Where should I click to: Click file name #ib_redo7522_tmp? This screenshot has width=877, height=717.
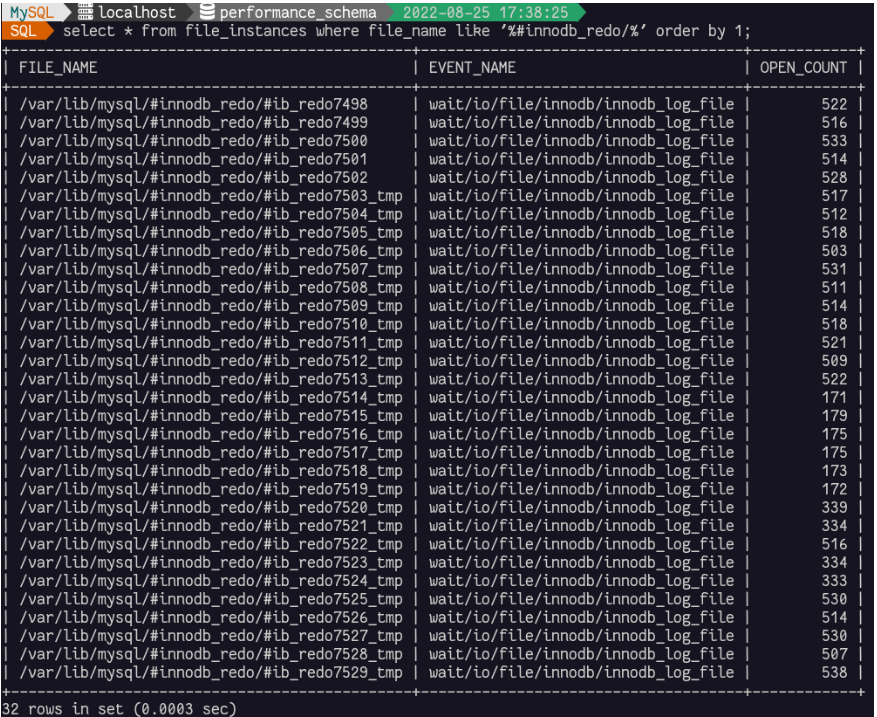pos(211,544)
